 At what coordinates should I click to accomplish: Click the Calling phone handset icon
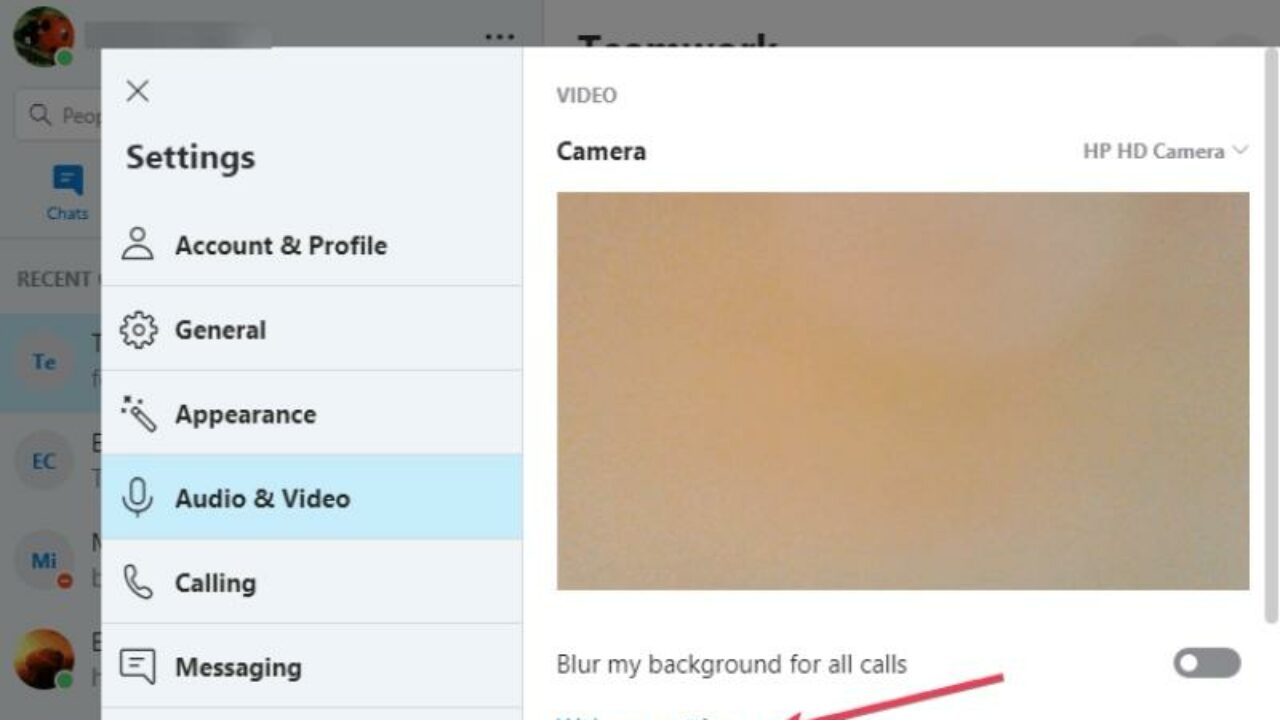click(x=138, y=583)
